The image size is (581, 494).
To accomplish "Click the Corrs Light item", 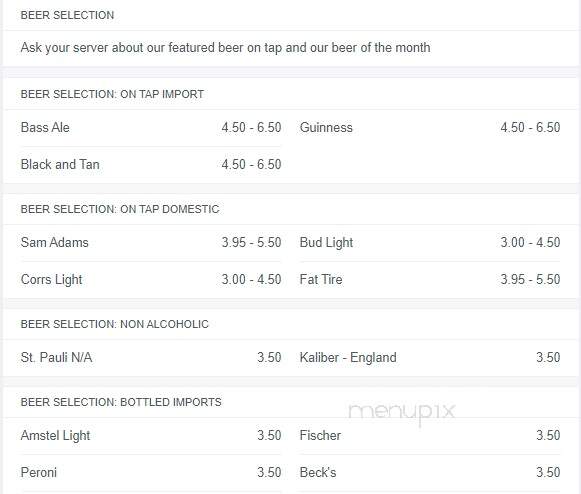I will pyautogui.click(x=151, y=279).
